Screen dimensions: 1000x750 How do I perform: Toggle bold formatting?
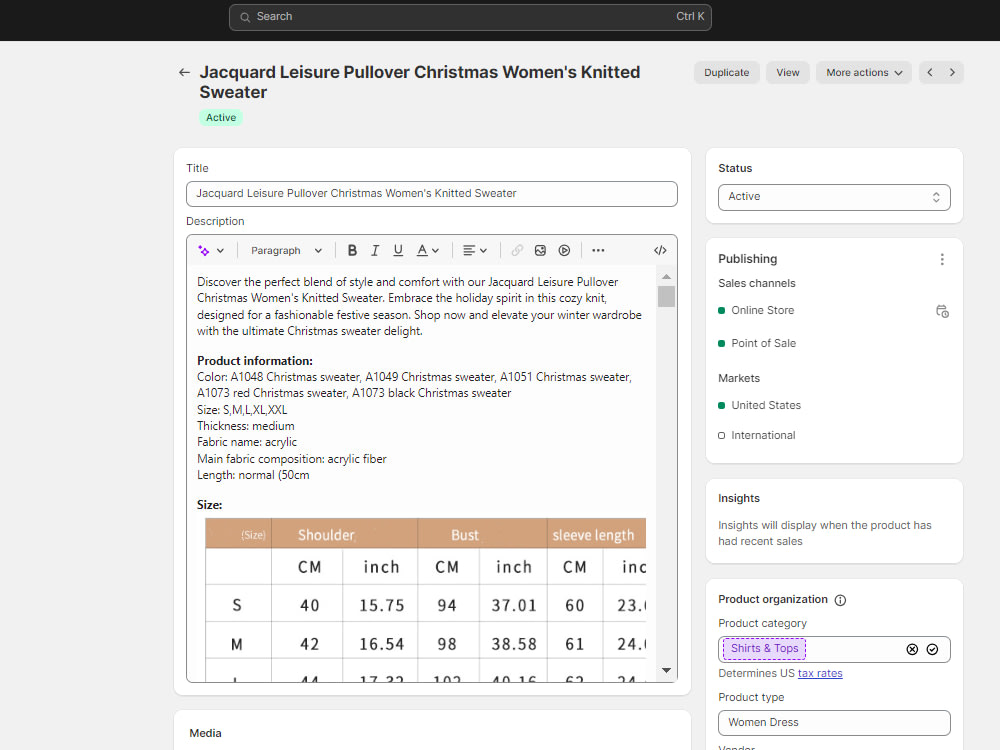[352, 251]
